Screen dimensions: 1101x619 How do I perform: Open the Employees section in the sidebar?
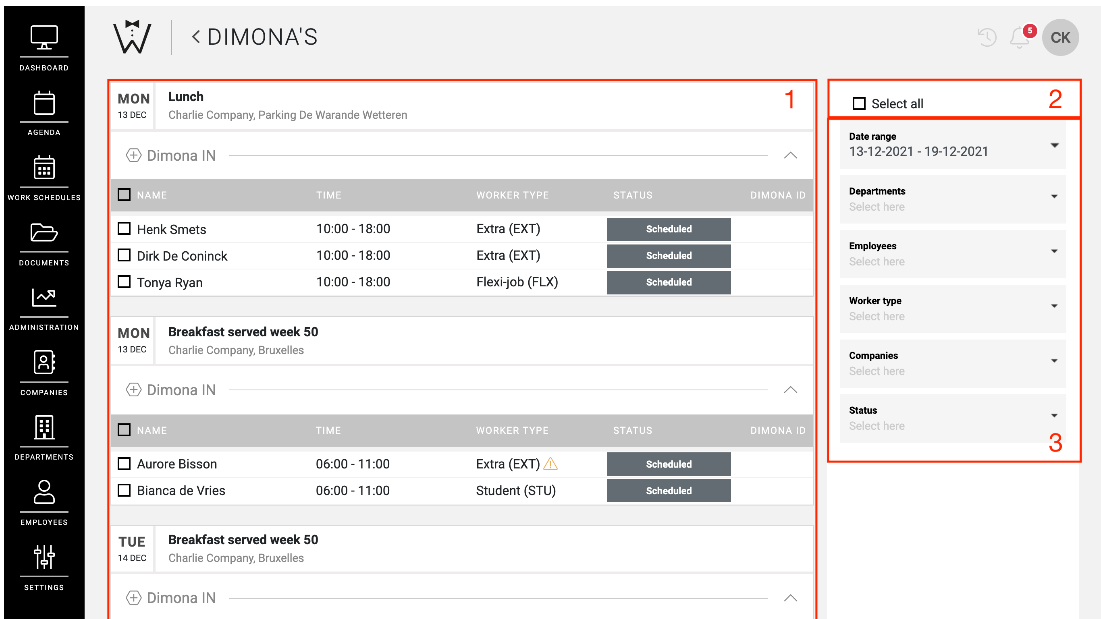43,494
